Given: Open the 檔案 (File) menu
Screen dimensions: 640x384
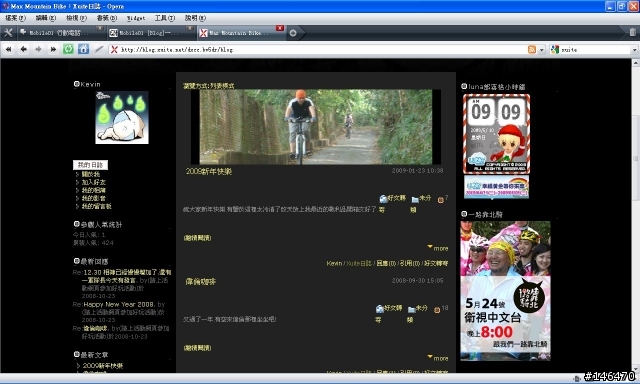Looking at the screenshot, I should click(15, 18).
